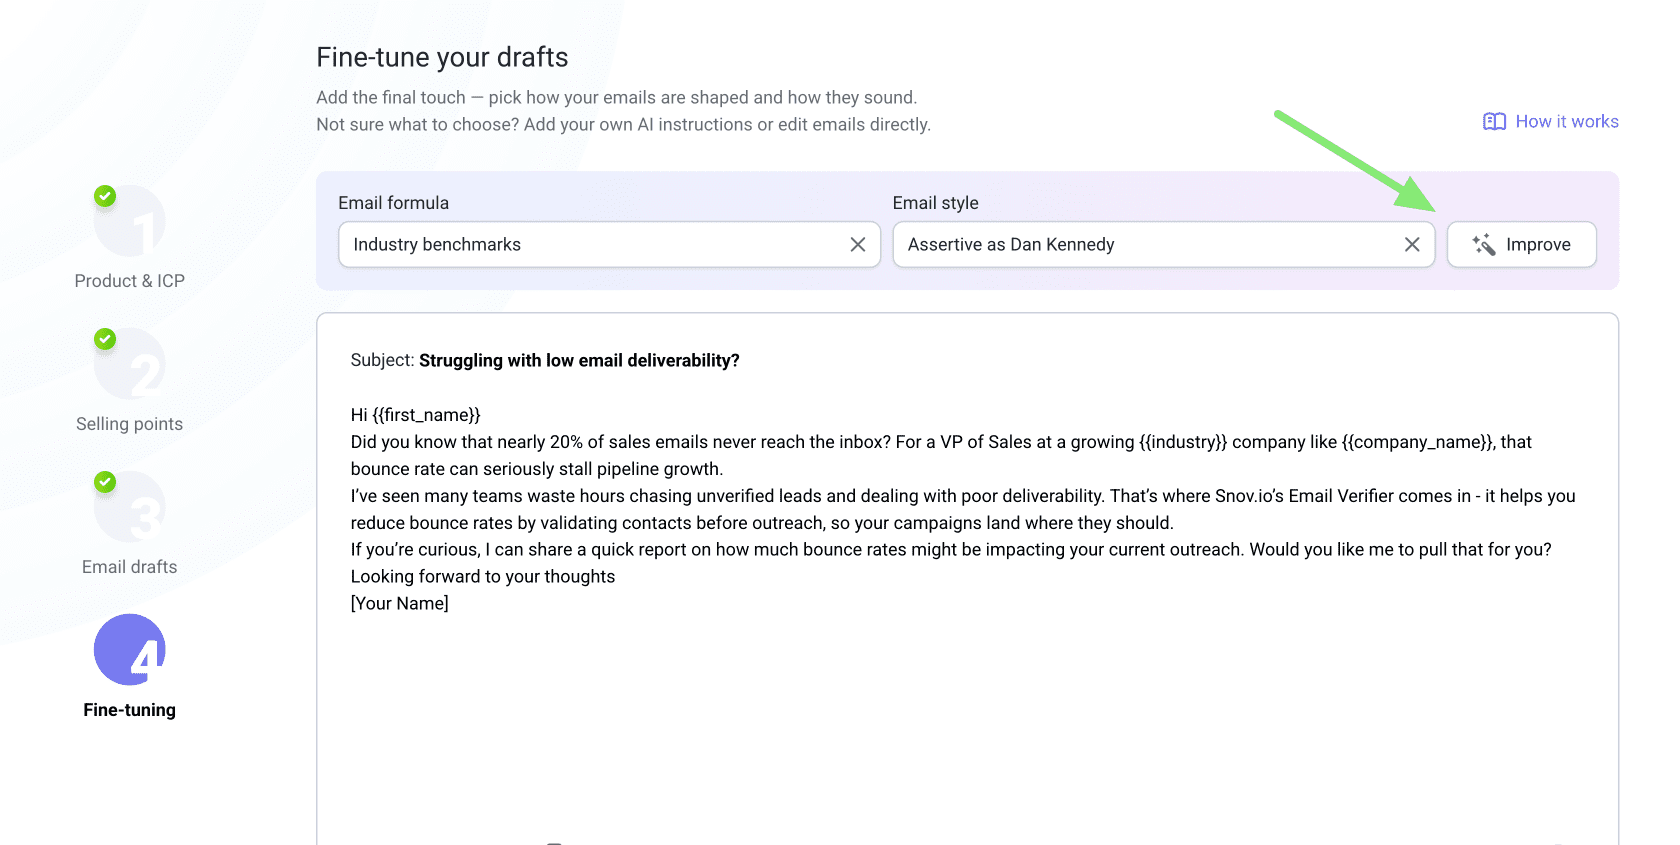Open the Email formula dropdown
Image resolution: width=1680 pixels, height=845 pixels.
click(x=590, y=245)
